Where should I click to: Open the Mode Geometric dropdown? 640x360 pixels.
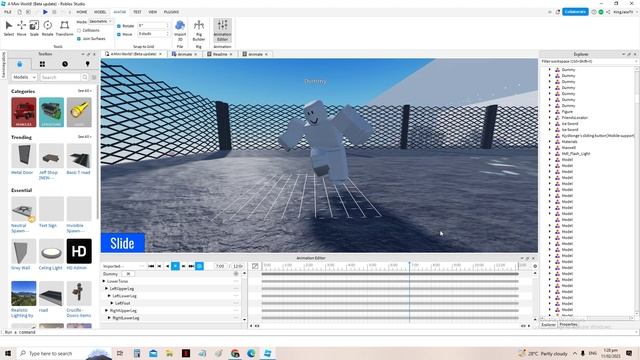[x=100, y=21]
